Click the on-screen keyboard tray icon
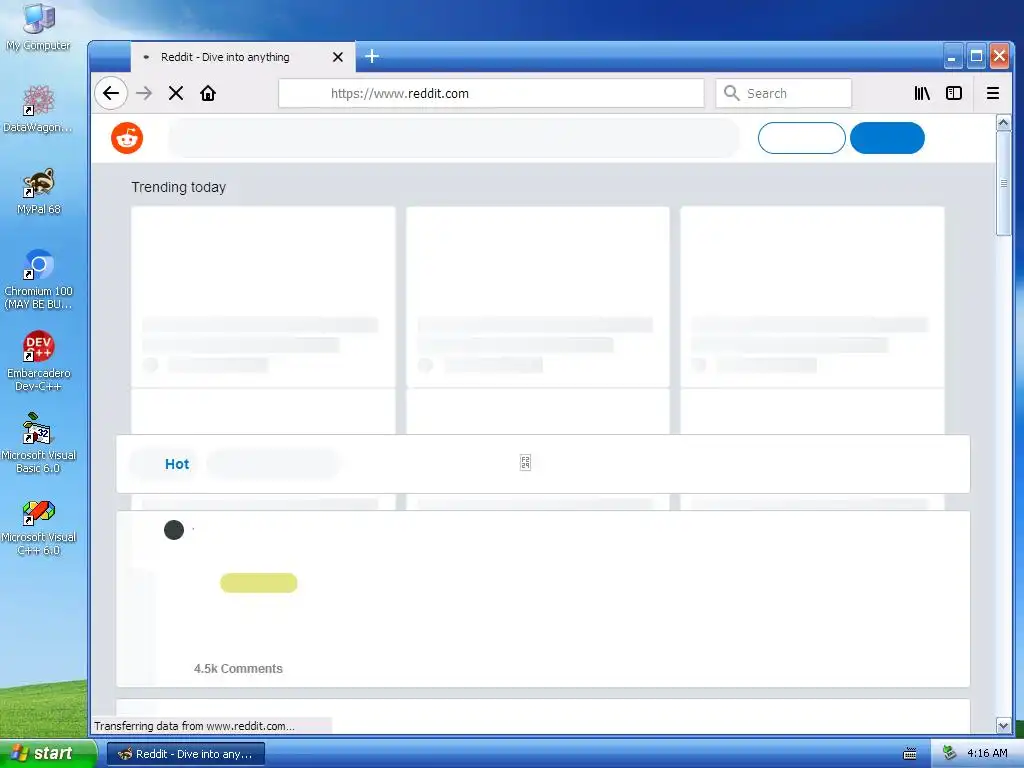 click(x=910, y=754)
